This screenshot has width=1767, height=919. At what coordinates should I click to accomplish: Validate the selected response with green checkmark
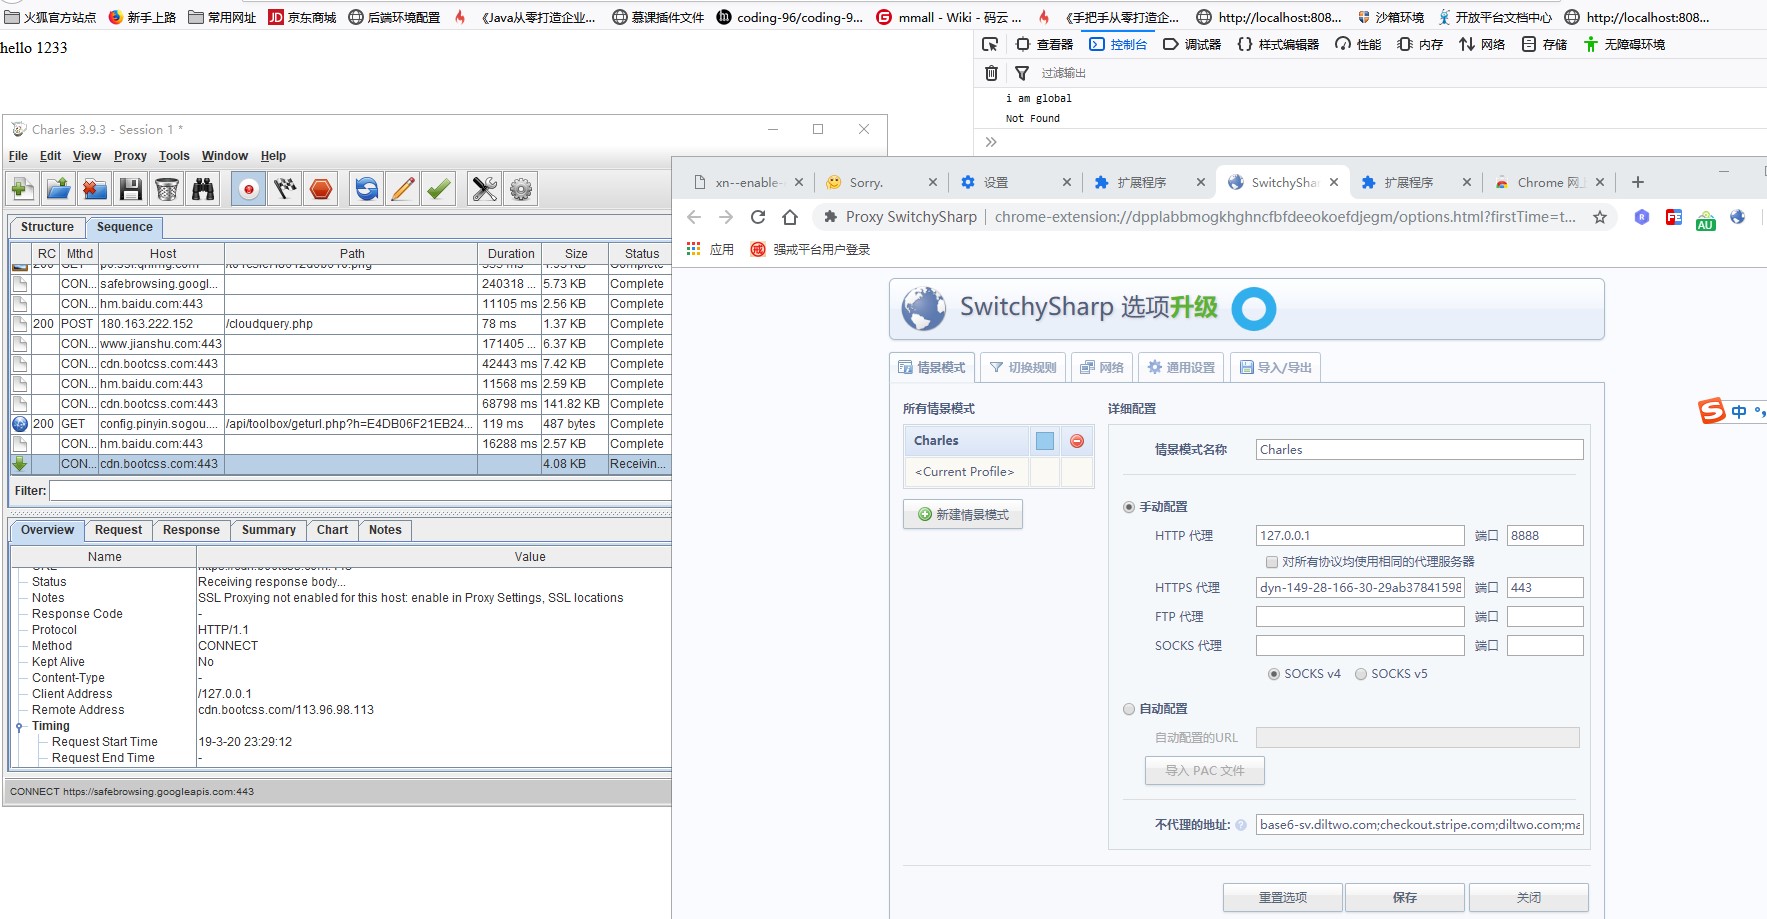(439, 189)
